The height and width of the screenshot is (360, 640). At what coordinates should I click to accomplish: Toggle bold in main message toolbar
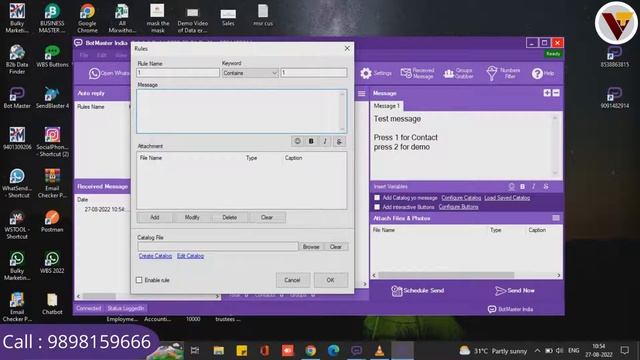(x=522, y=187)
